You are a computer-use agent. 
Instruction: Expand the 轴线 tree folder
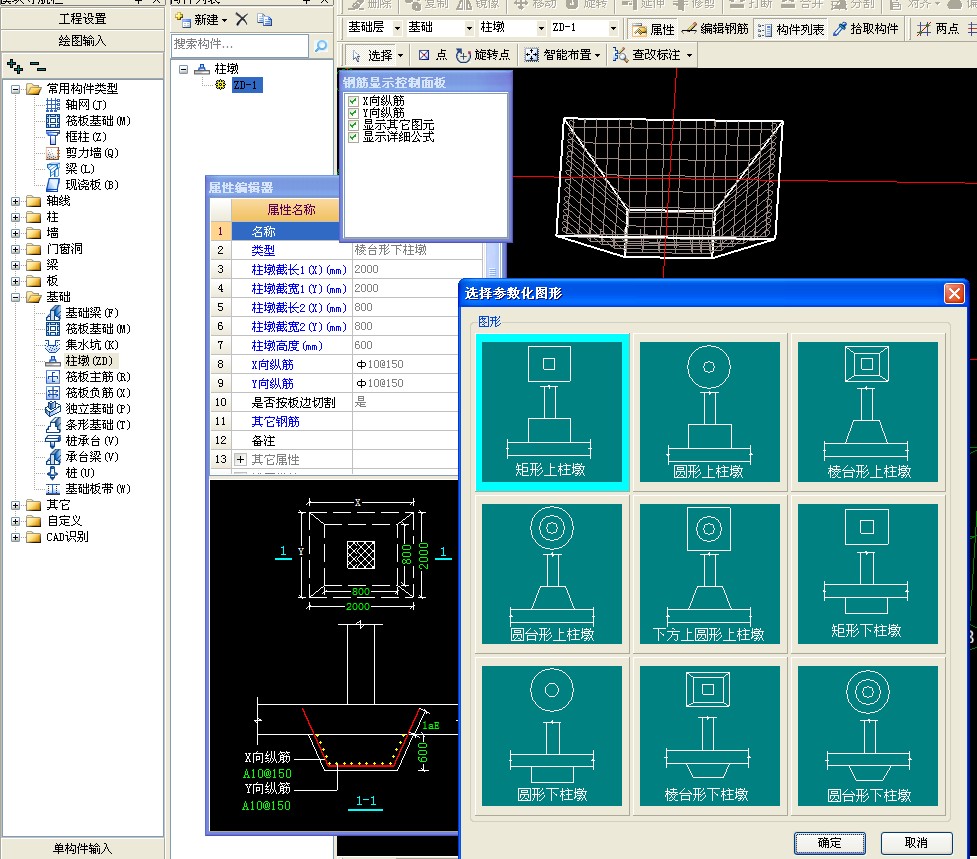(16, 201)
